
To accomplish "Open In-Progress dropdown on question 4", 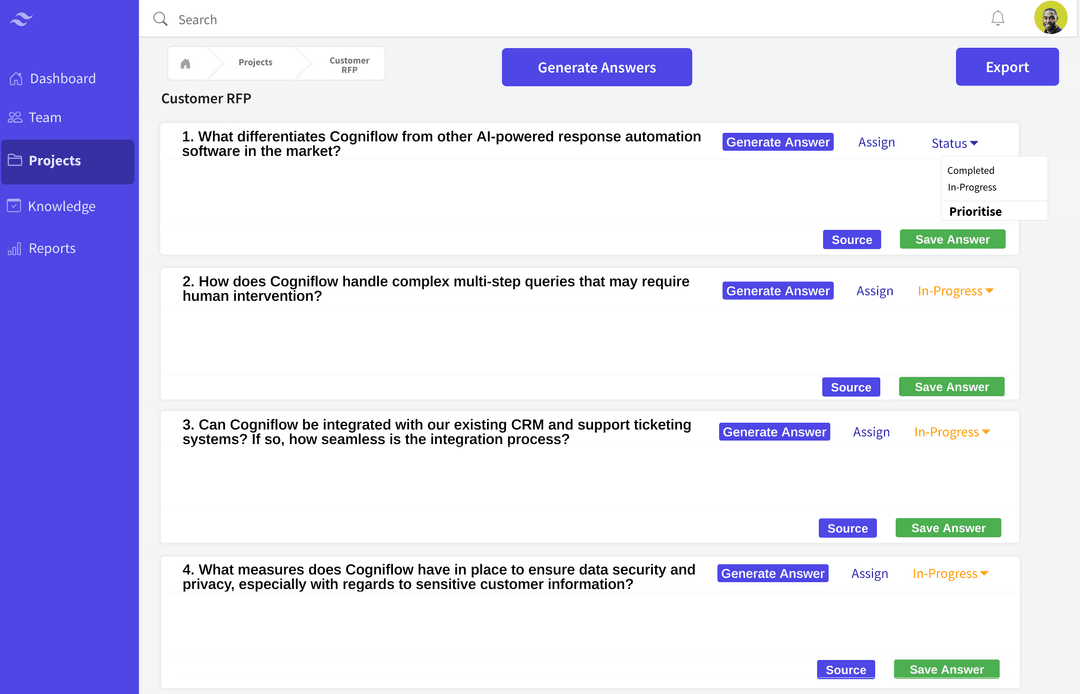I will point(951,574).
